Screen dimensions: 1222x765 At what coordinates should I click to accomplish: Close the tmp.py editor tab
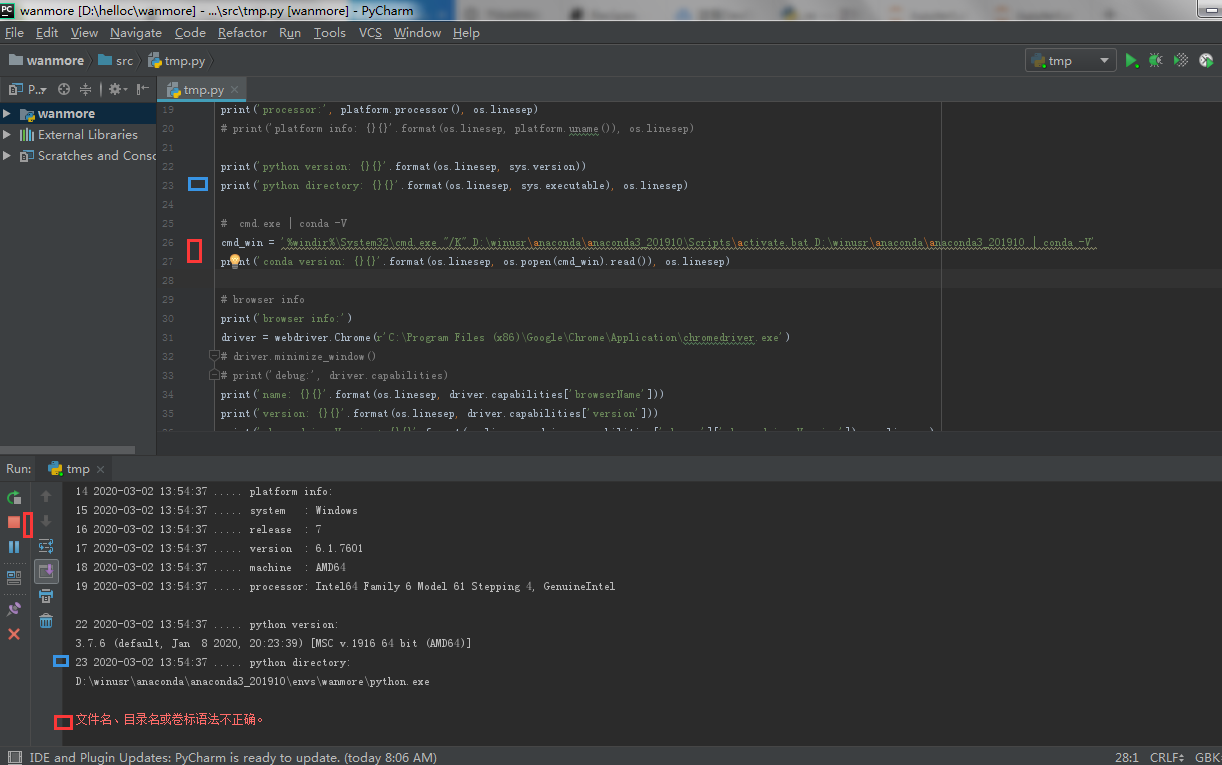click(234, 90)
